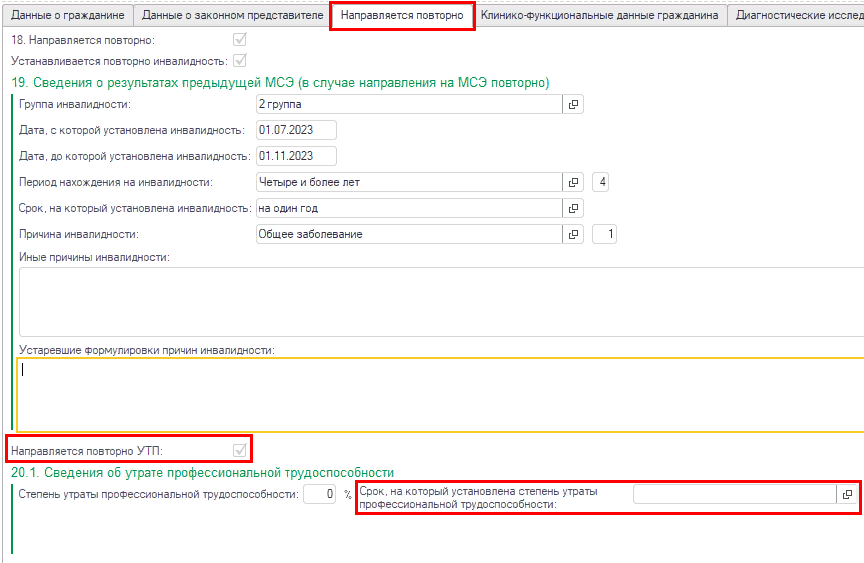Toggle 'Направляется повторно' checkbox

click(239, 40)
